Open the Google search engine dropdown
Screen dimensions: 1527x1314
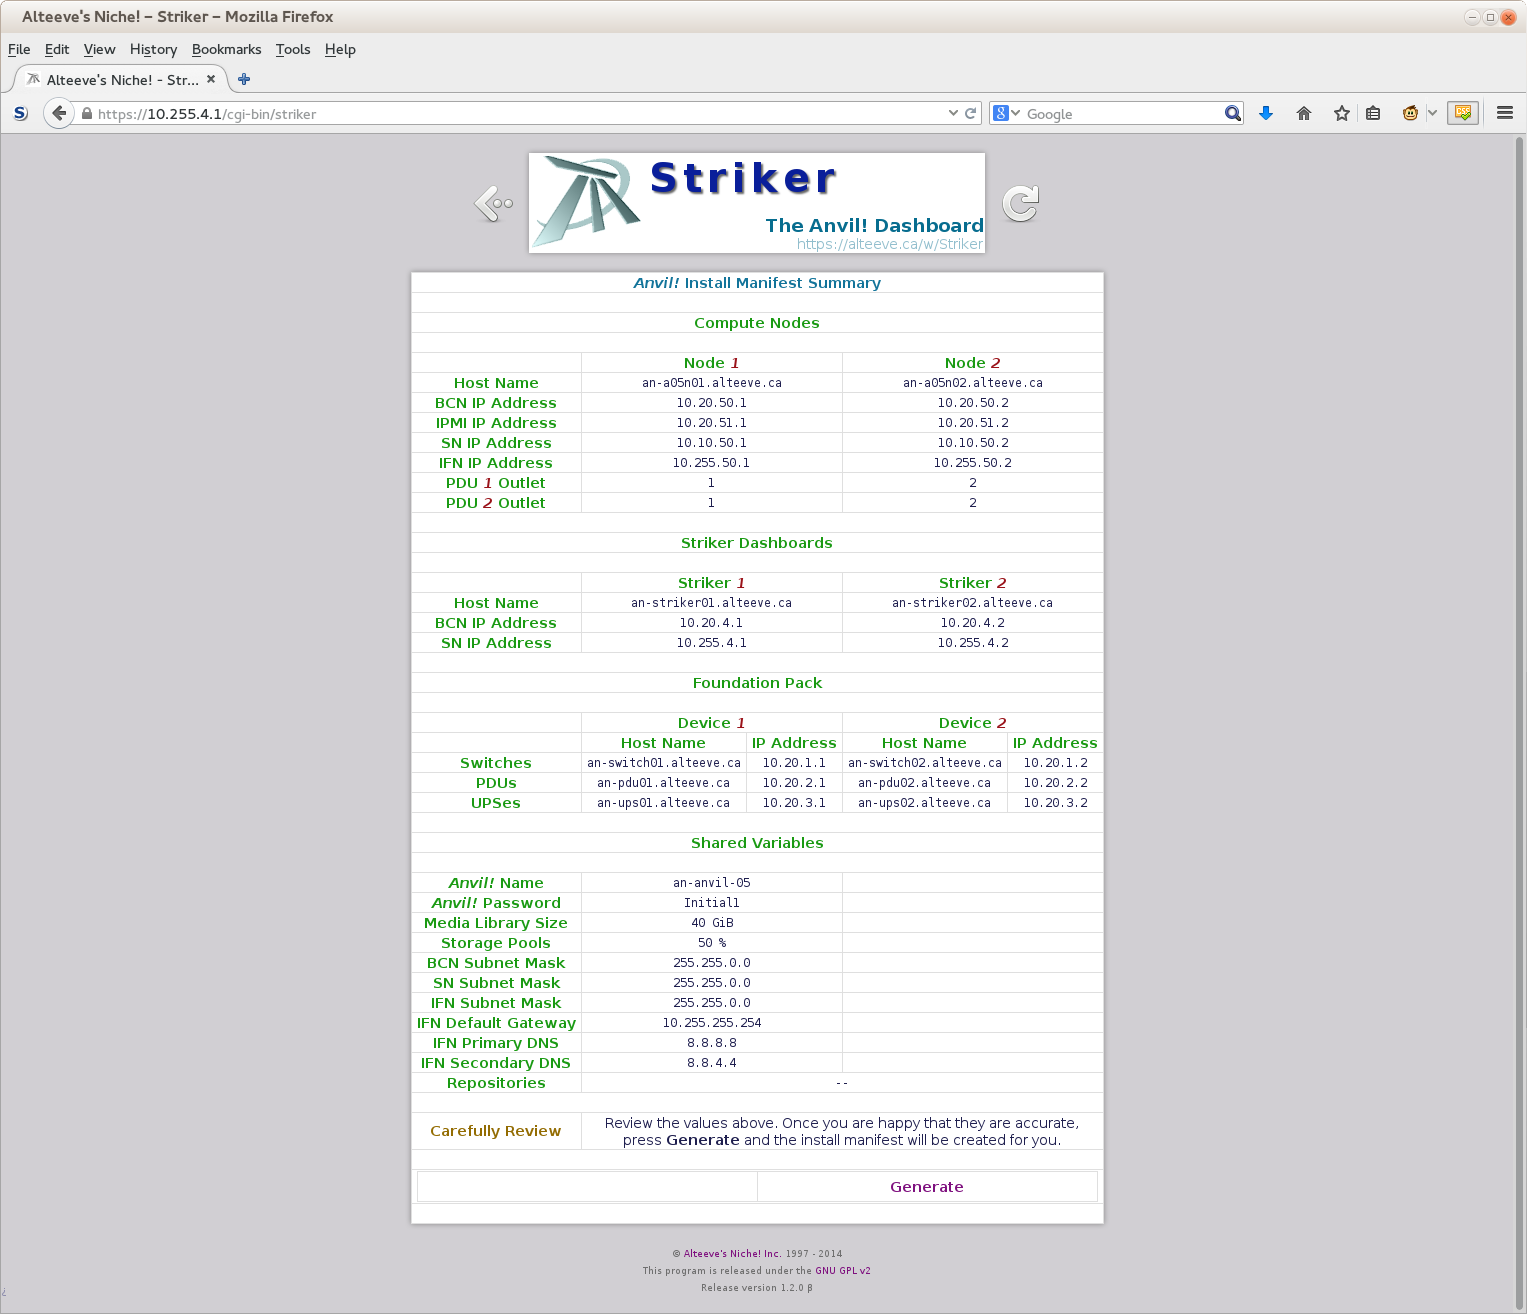click(x=1006, y=114)
